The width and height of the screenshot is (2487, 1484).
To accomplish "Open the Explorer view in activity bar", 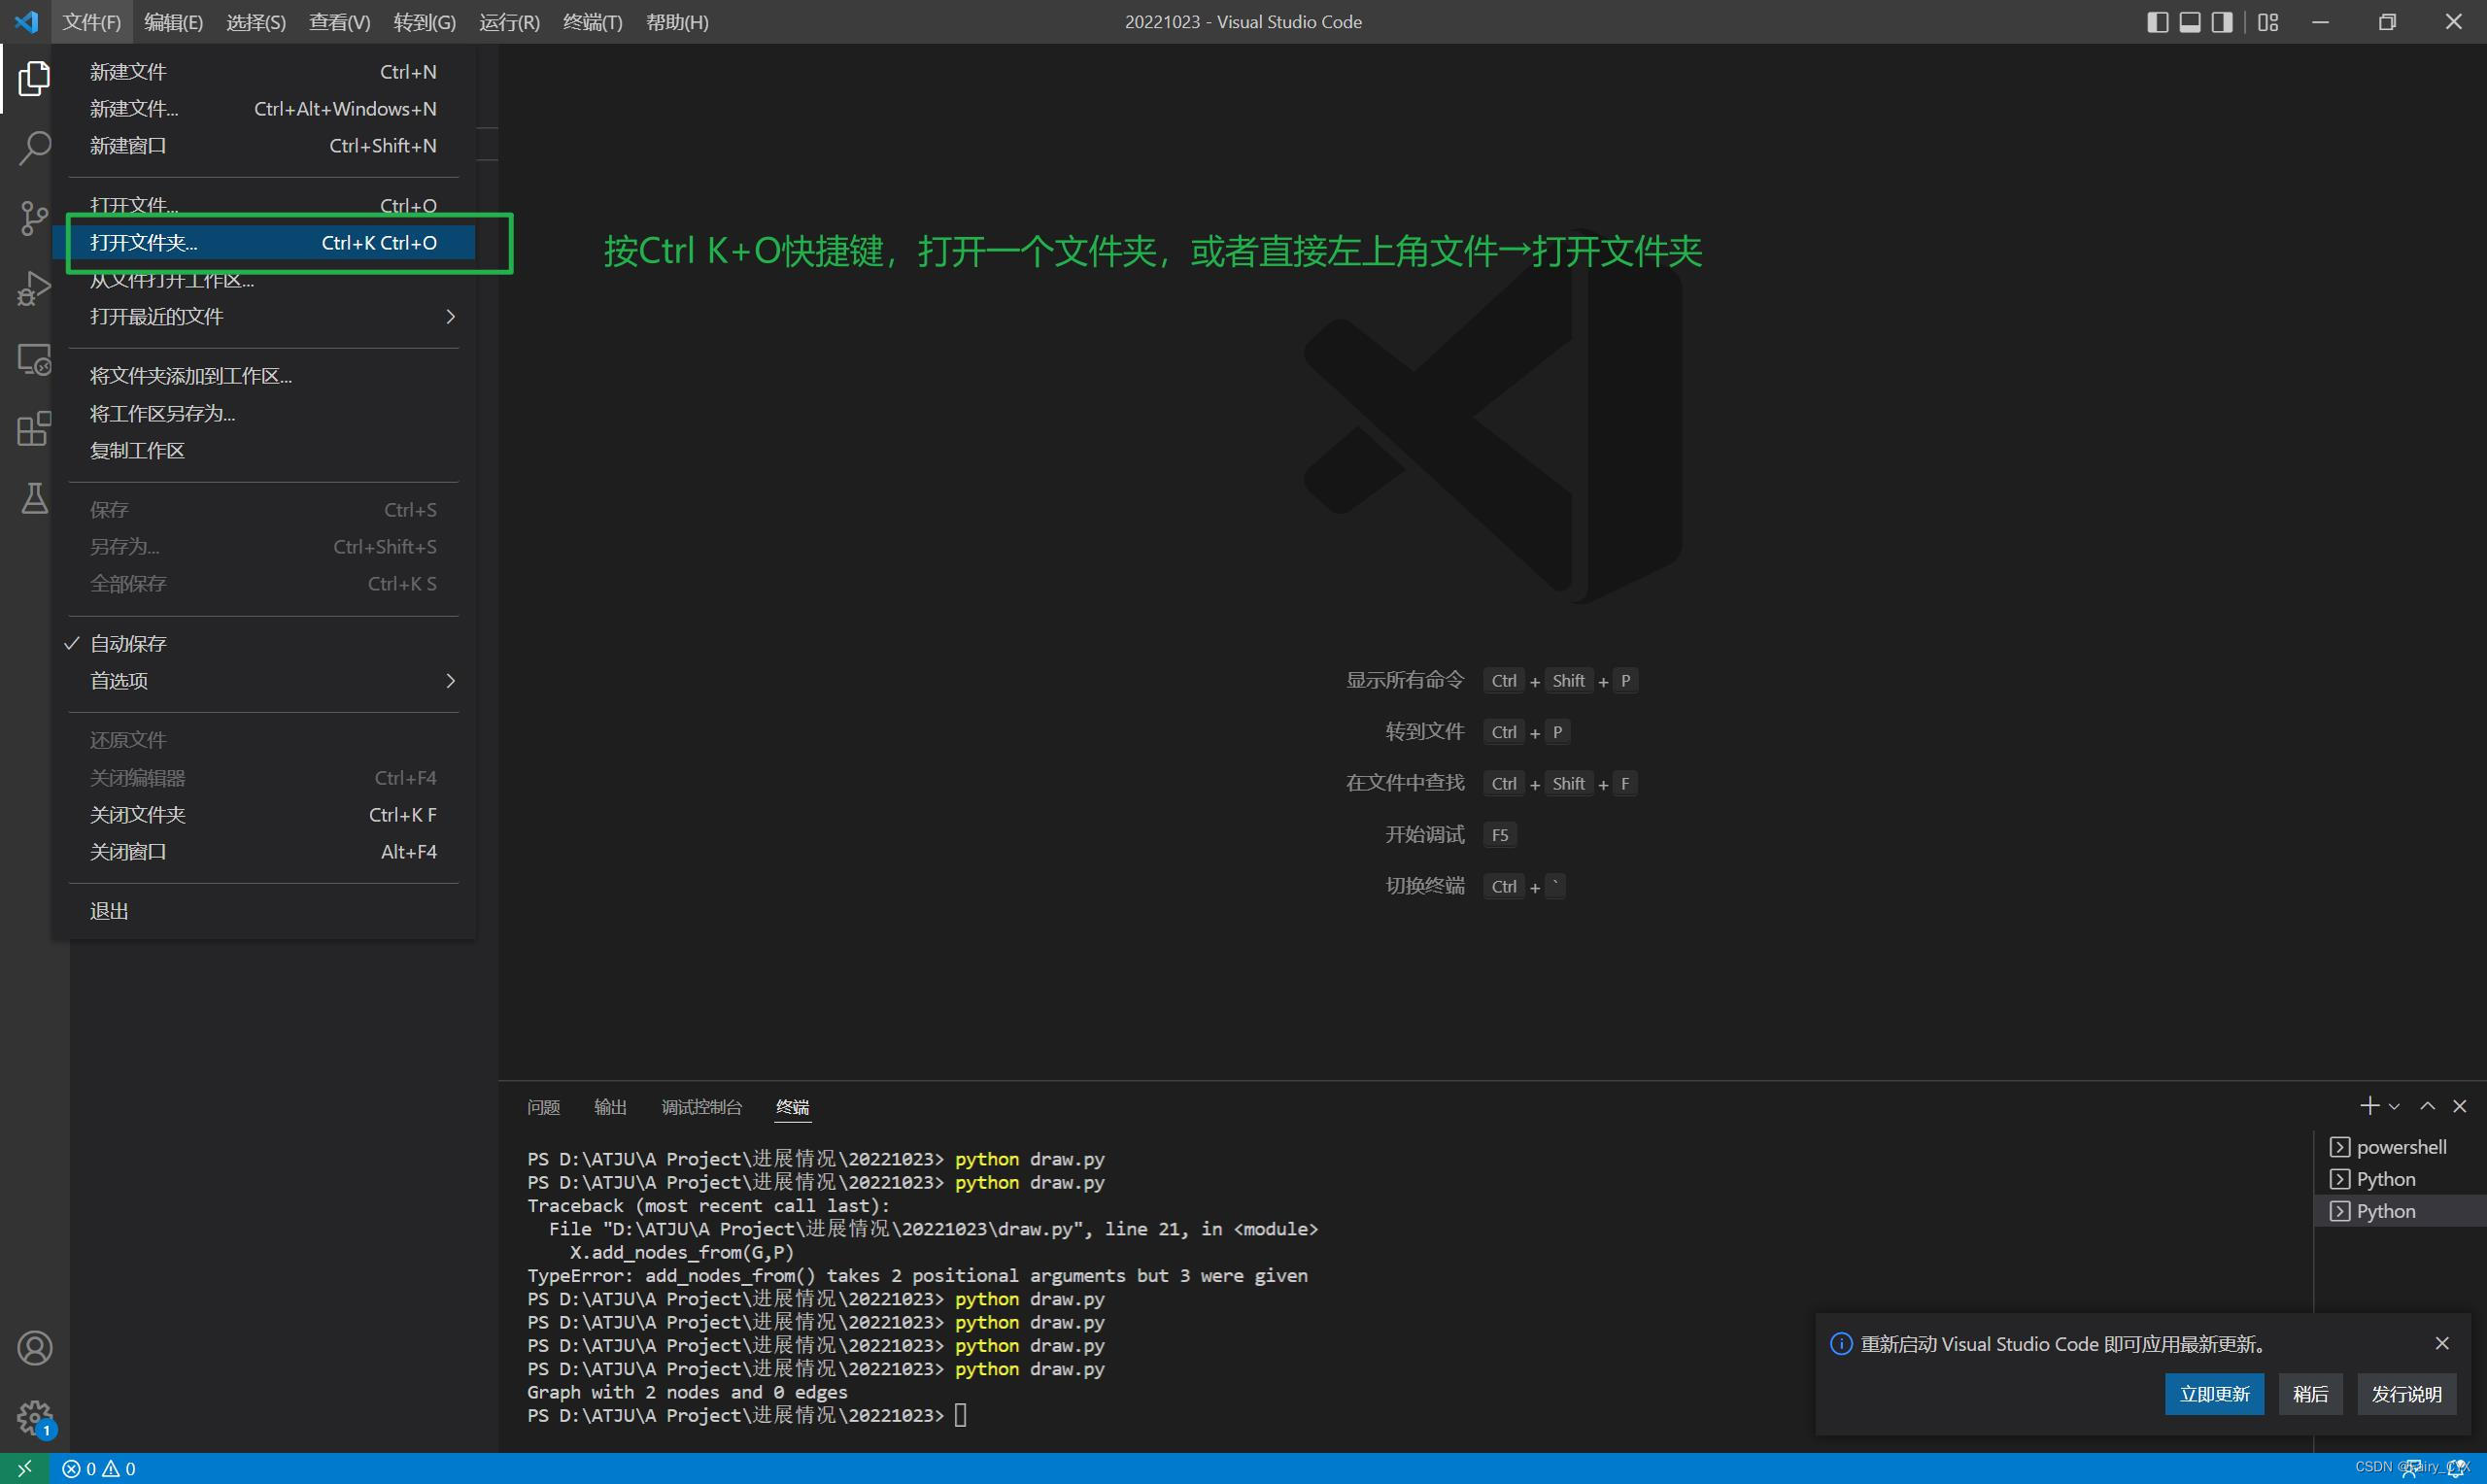I will coord(34,78).
